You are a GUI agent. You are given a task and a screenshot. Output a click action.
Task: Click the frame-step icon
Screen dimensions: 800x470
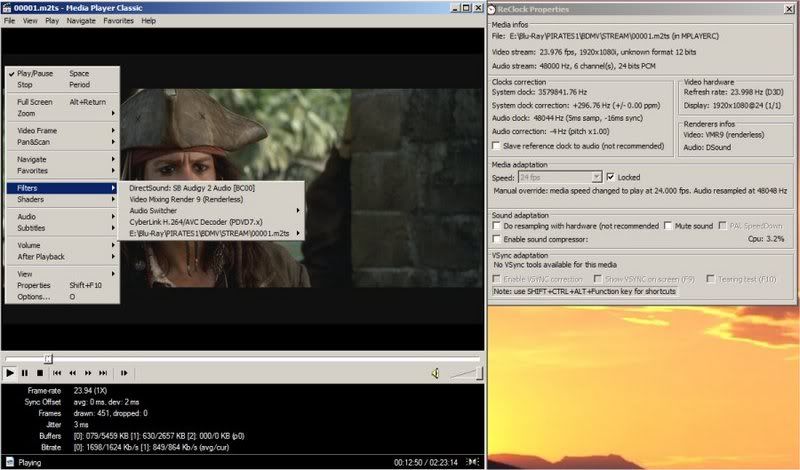point(124,373)
